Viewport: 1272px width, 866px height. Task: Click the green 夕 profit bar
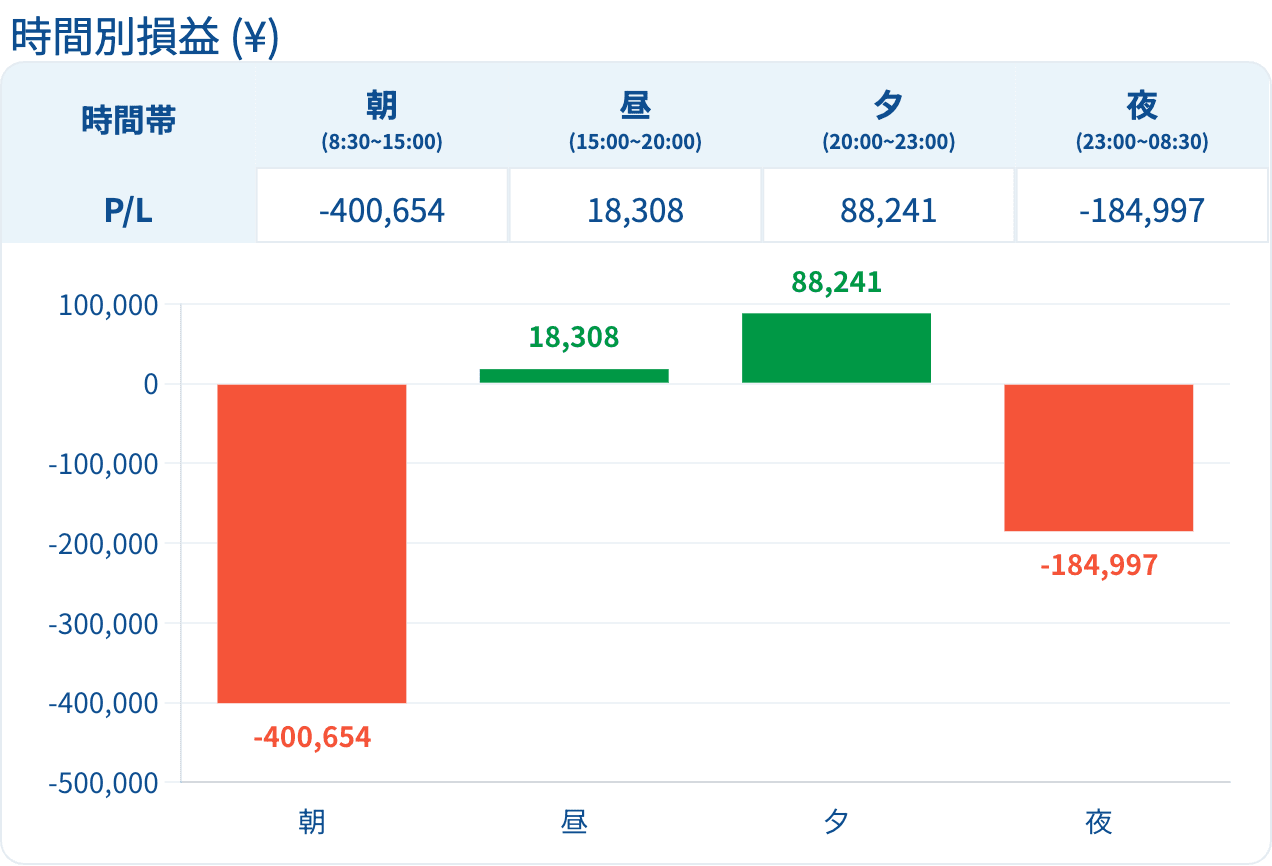click(x=836, y=348)
